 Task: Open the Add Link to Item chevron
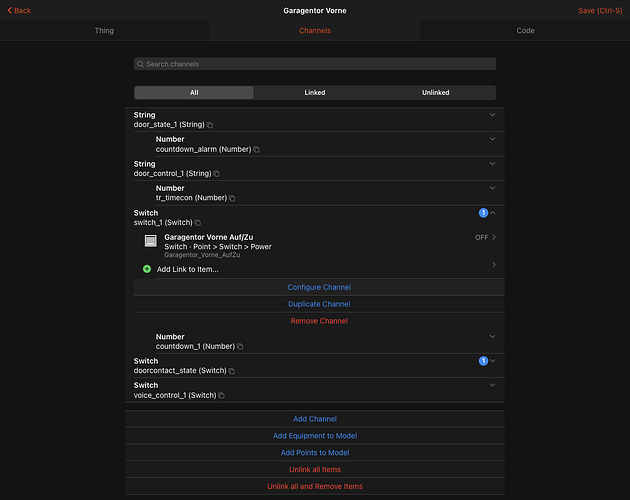pyautogui.click(x=494, y=264)
